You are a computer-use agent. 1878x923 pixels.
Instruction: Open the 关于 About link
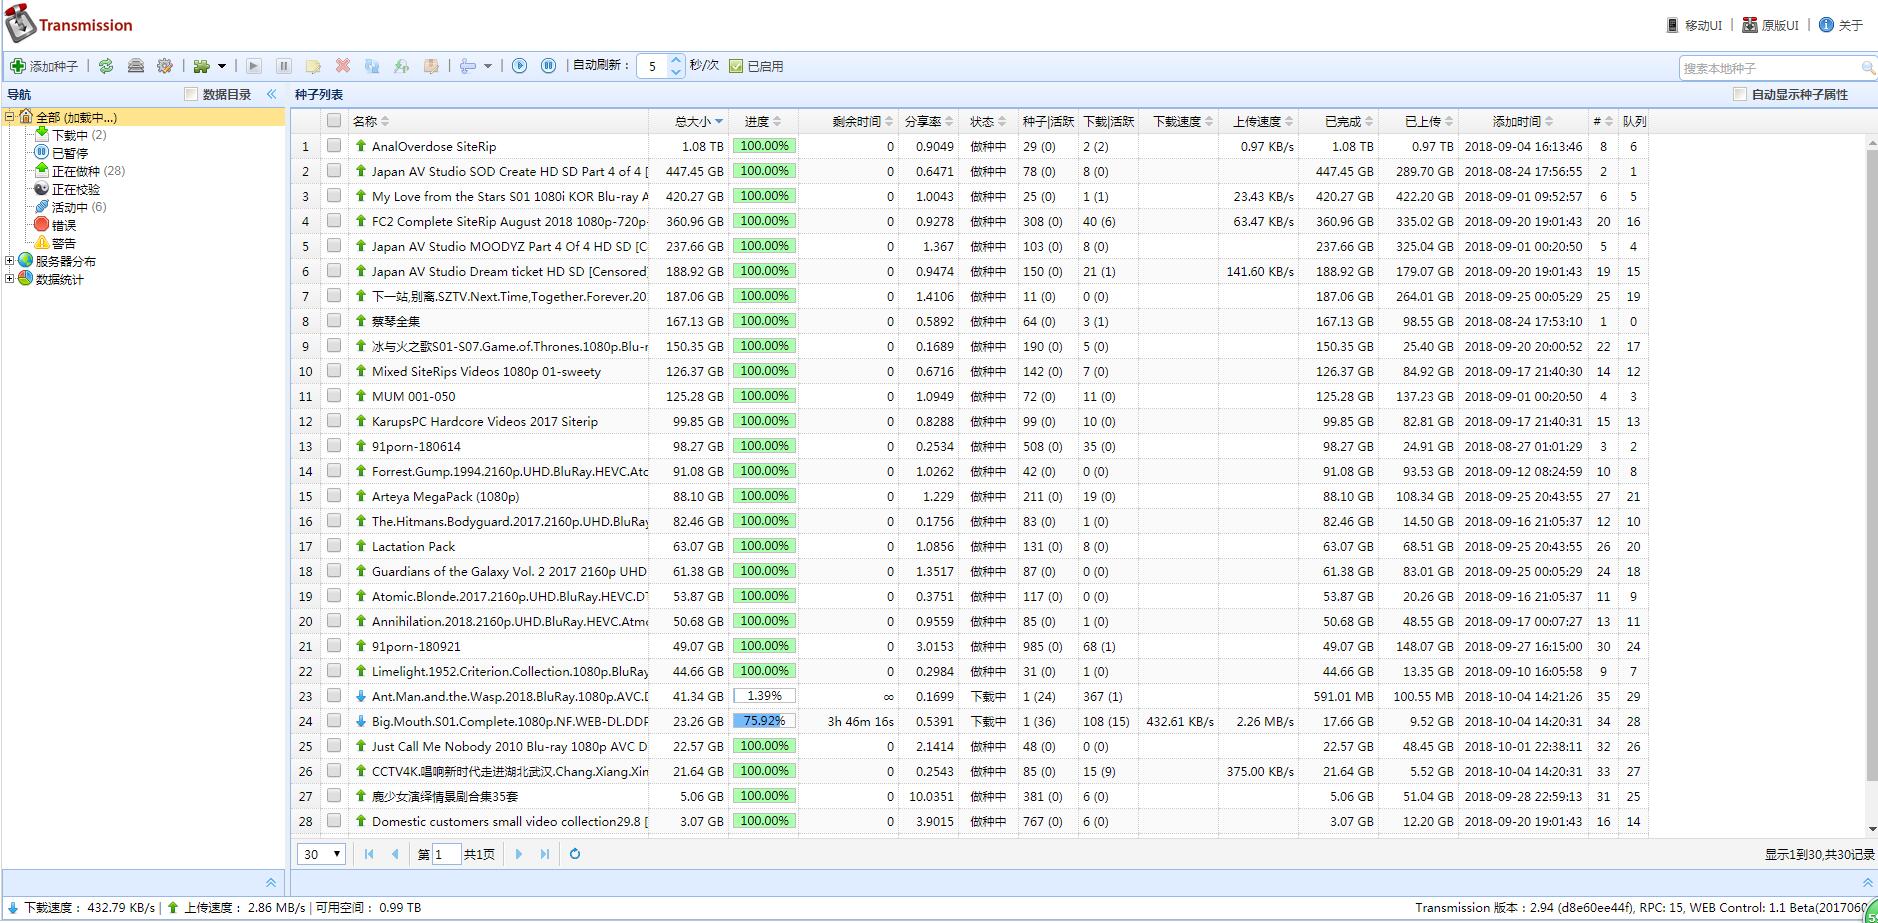(1841, 25)
